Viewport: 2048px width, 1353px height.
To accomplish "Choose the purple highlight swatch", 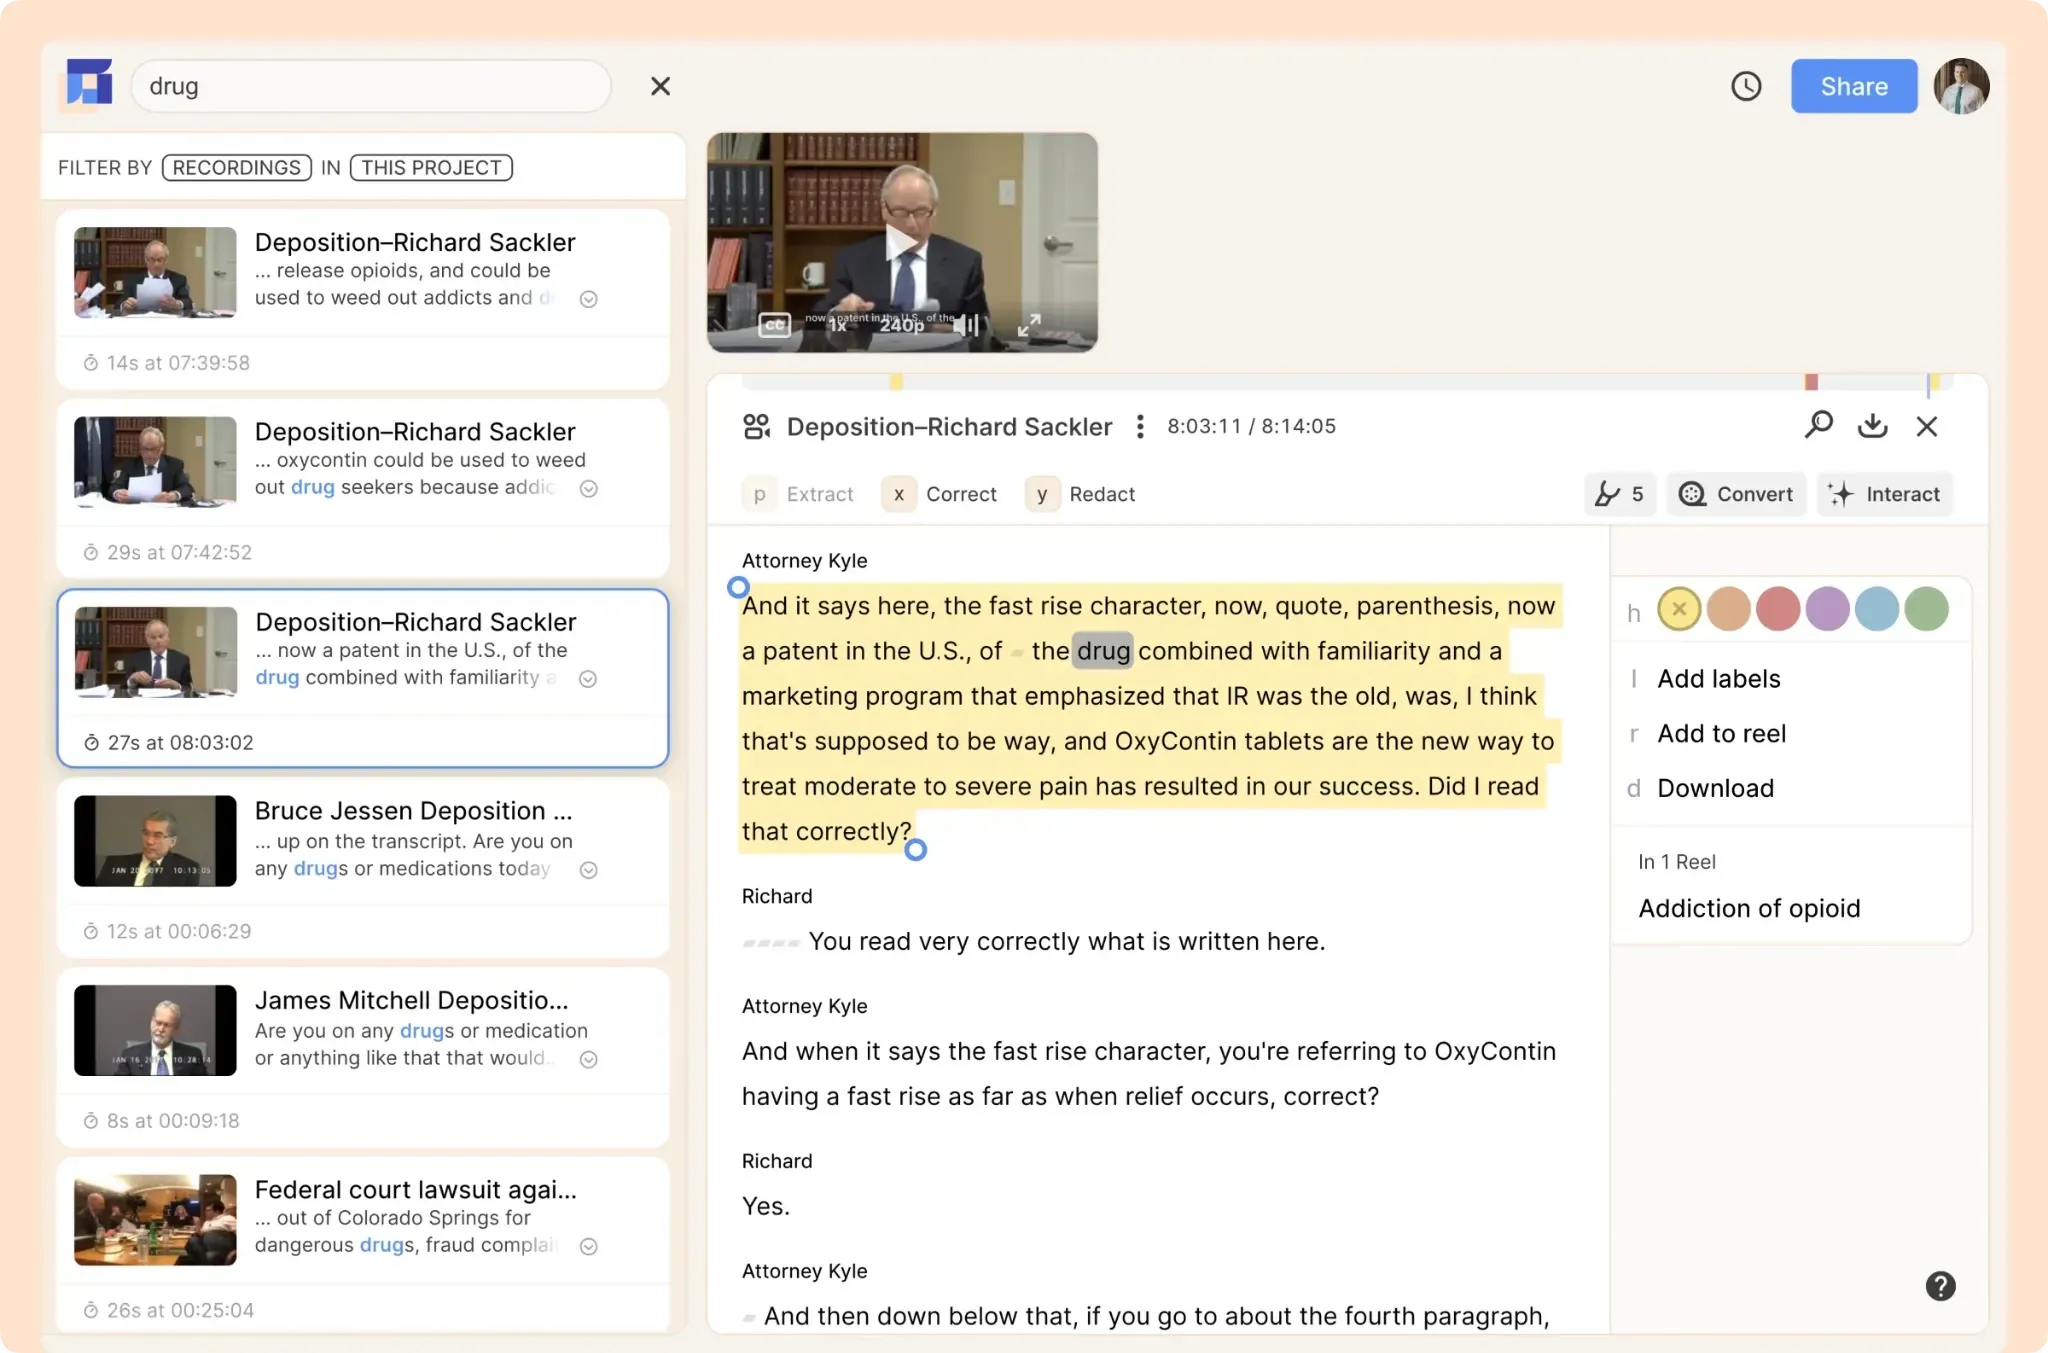I will (x=1827, y=609).
